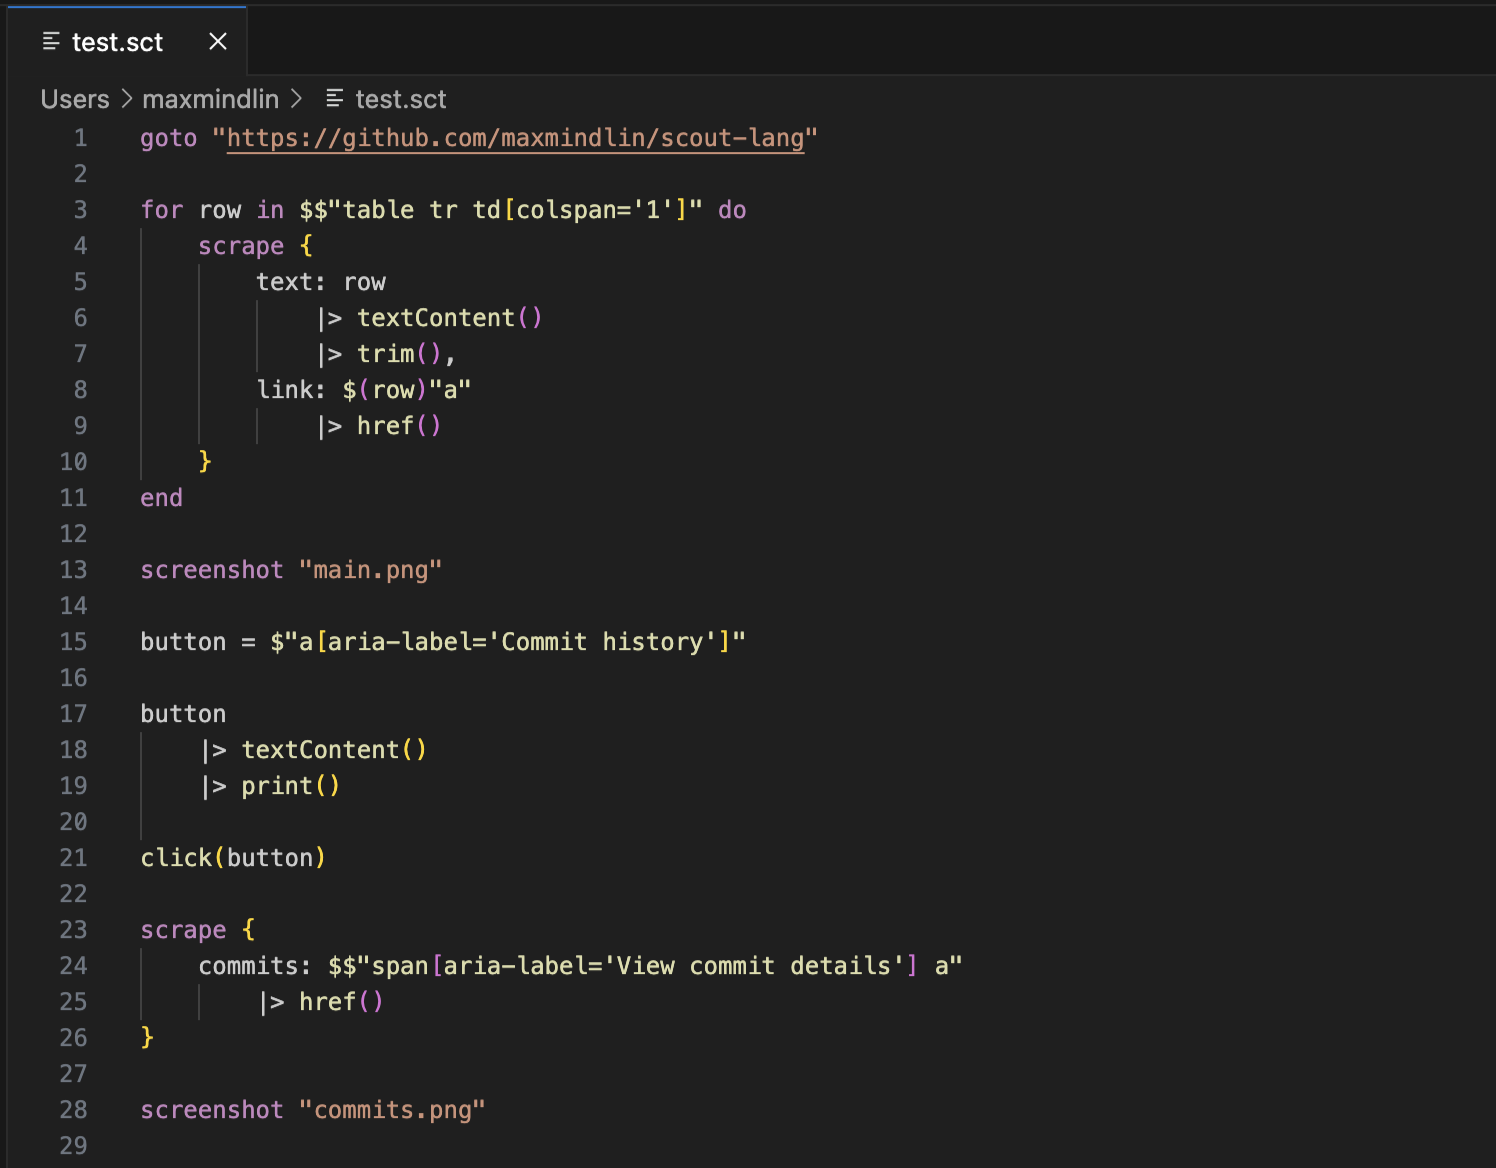Image resolution: width=1496 pixels, height=1168 pixels.
Task: Click test.sct in the breadcrumb path
Action: pos(400,99)
